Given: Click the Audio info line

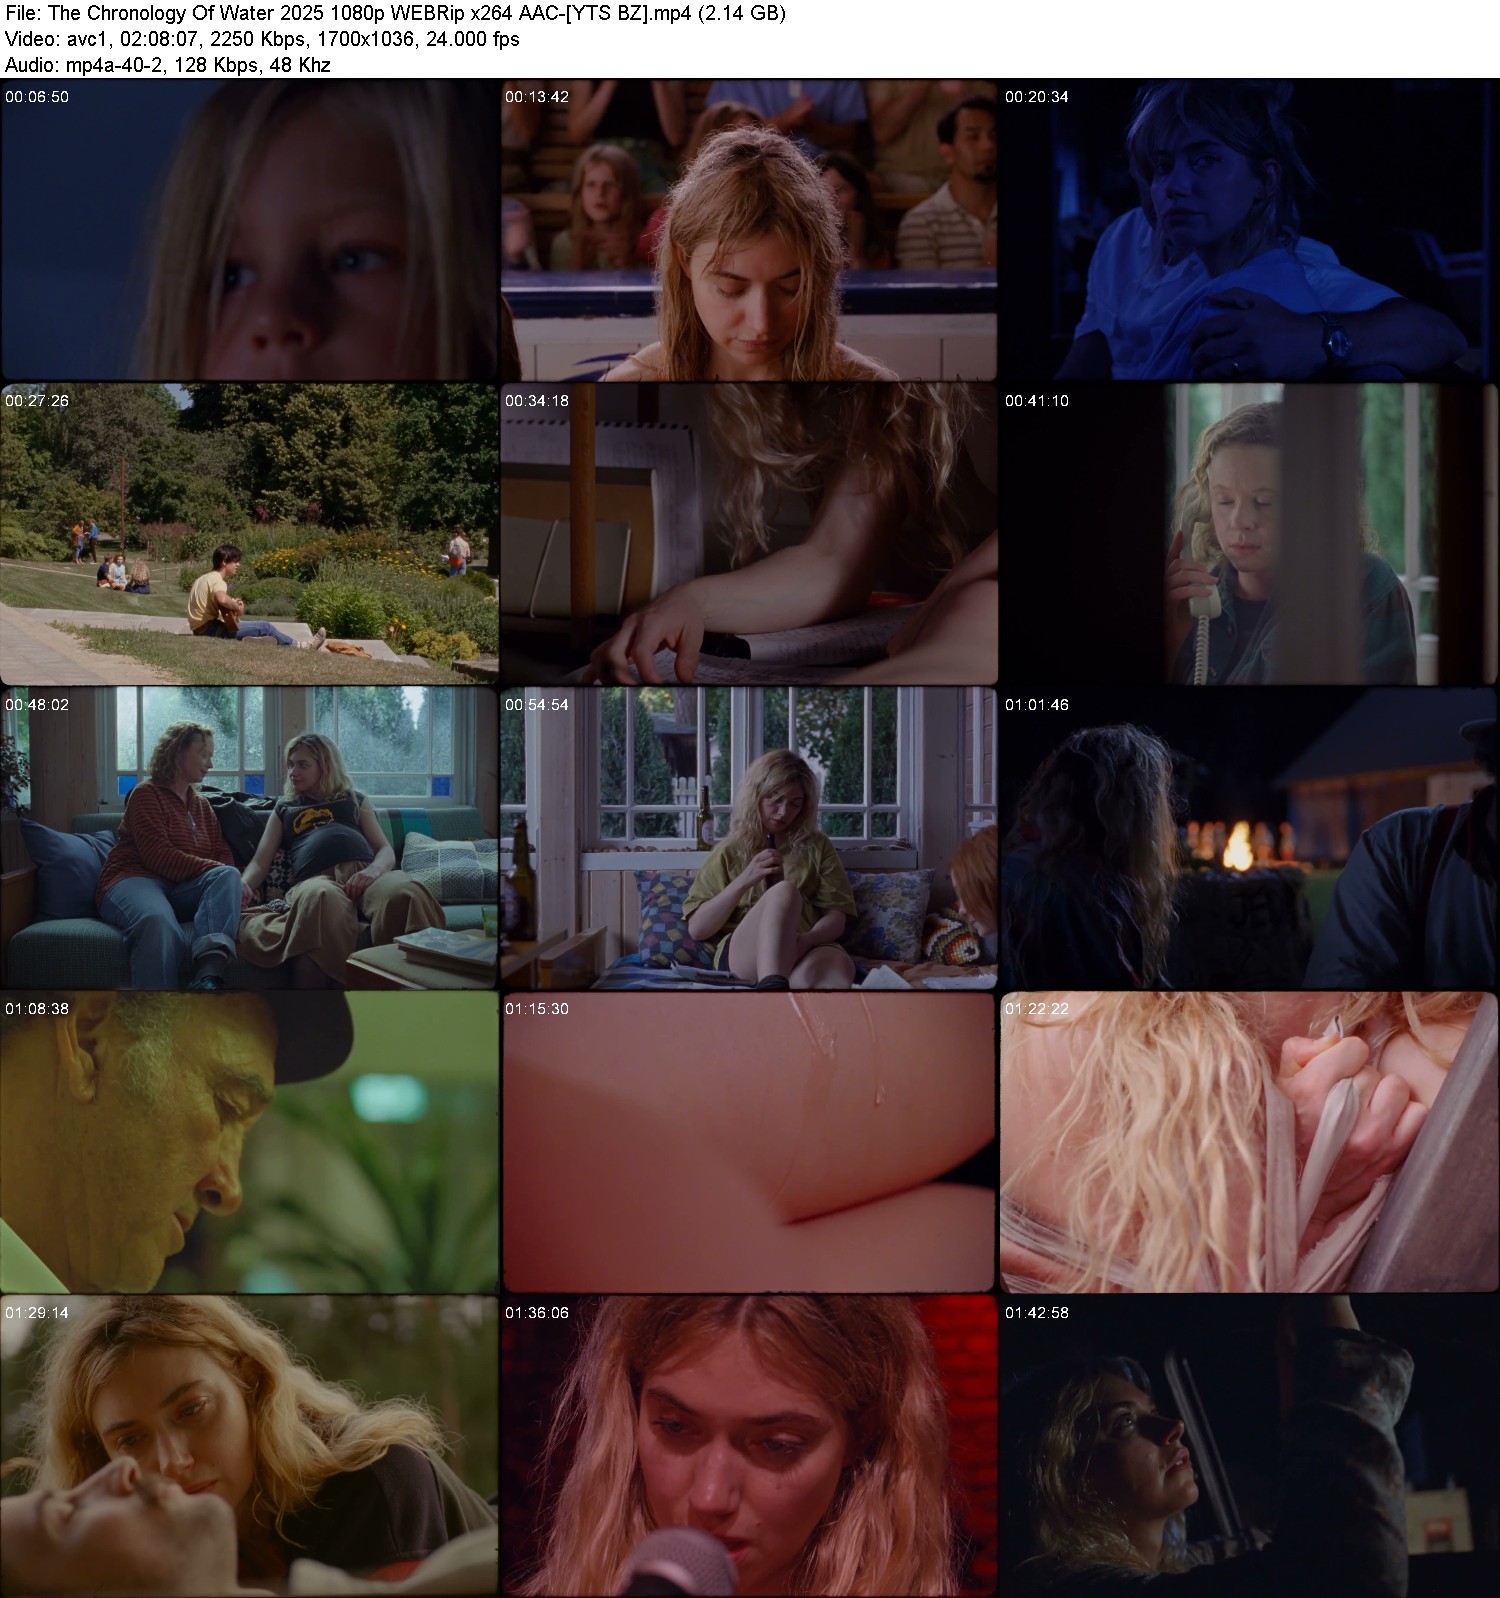Looking at the screenshot, I should [x=168, y=66].
